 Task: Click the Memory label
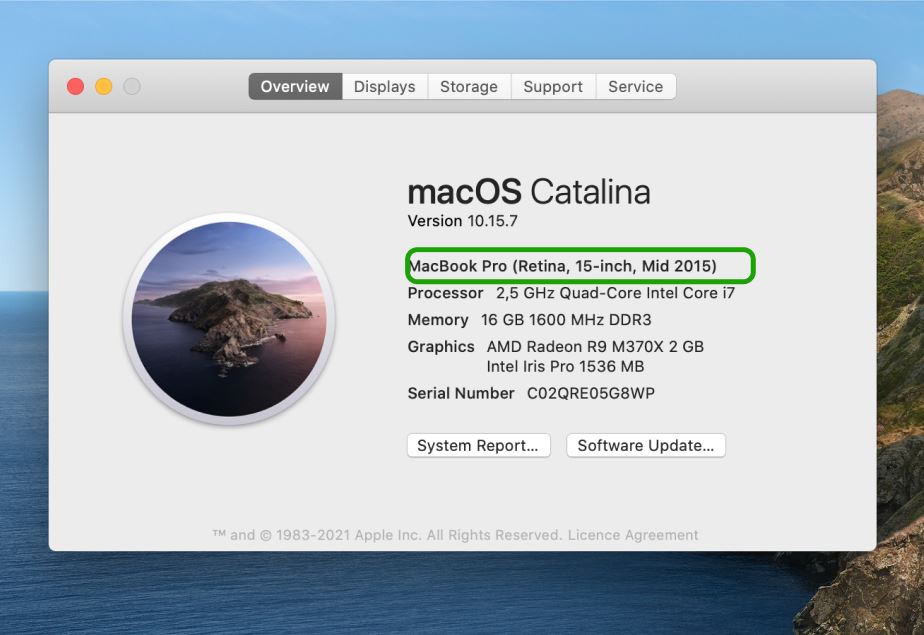tap(438, 320)
